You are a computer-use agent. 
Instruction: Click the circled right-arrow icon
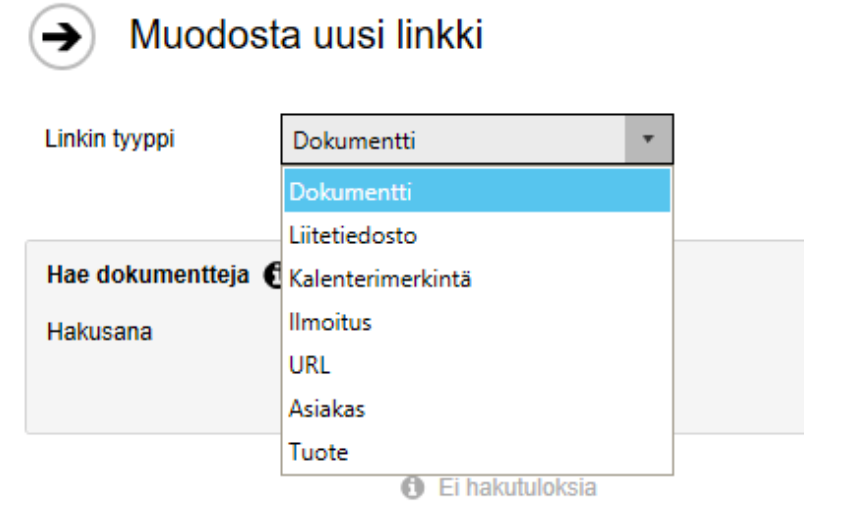click(x=62, y=37)
